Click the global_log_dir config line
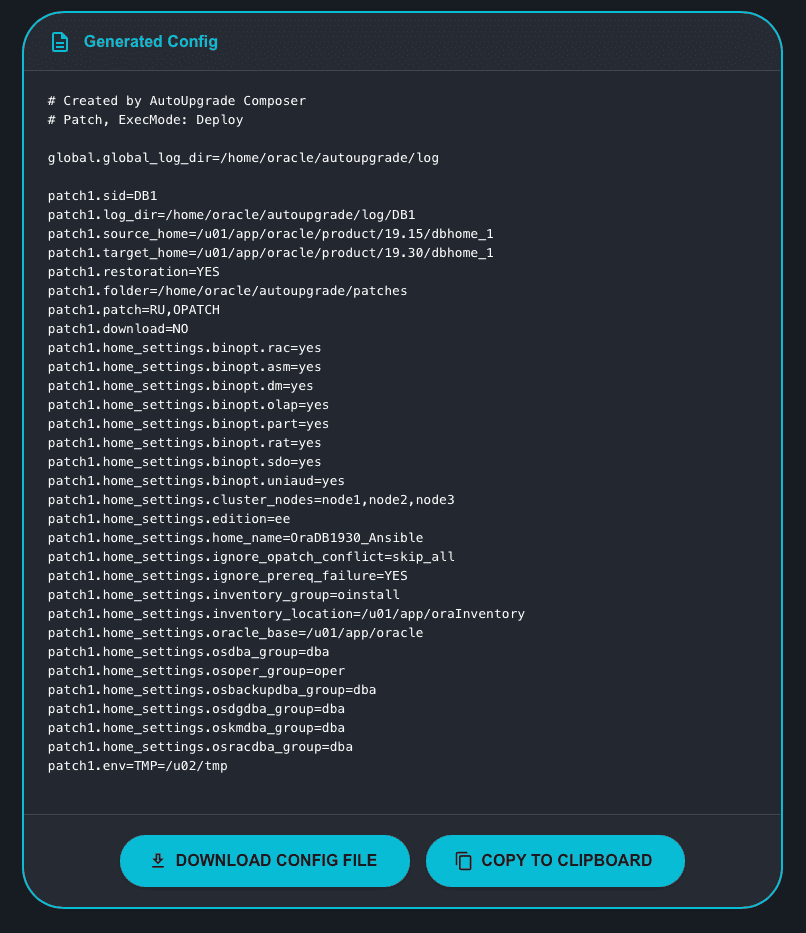Screen dimensions: 806x933 (243, 158)
